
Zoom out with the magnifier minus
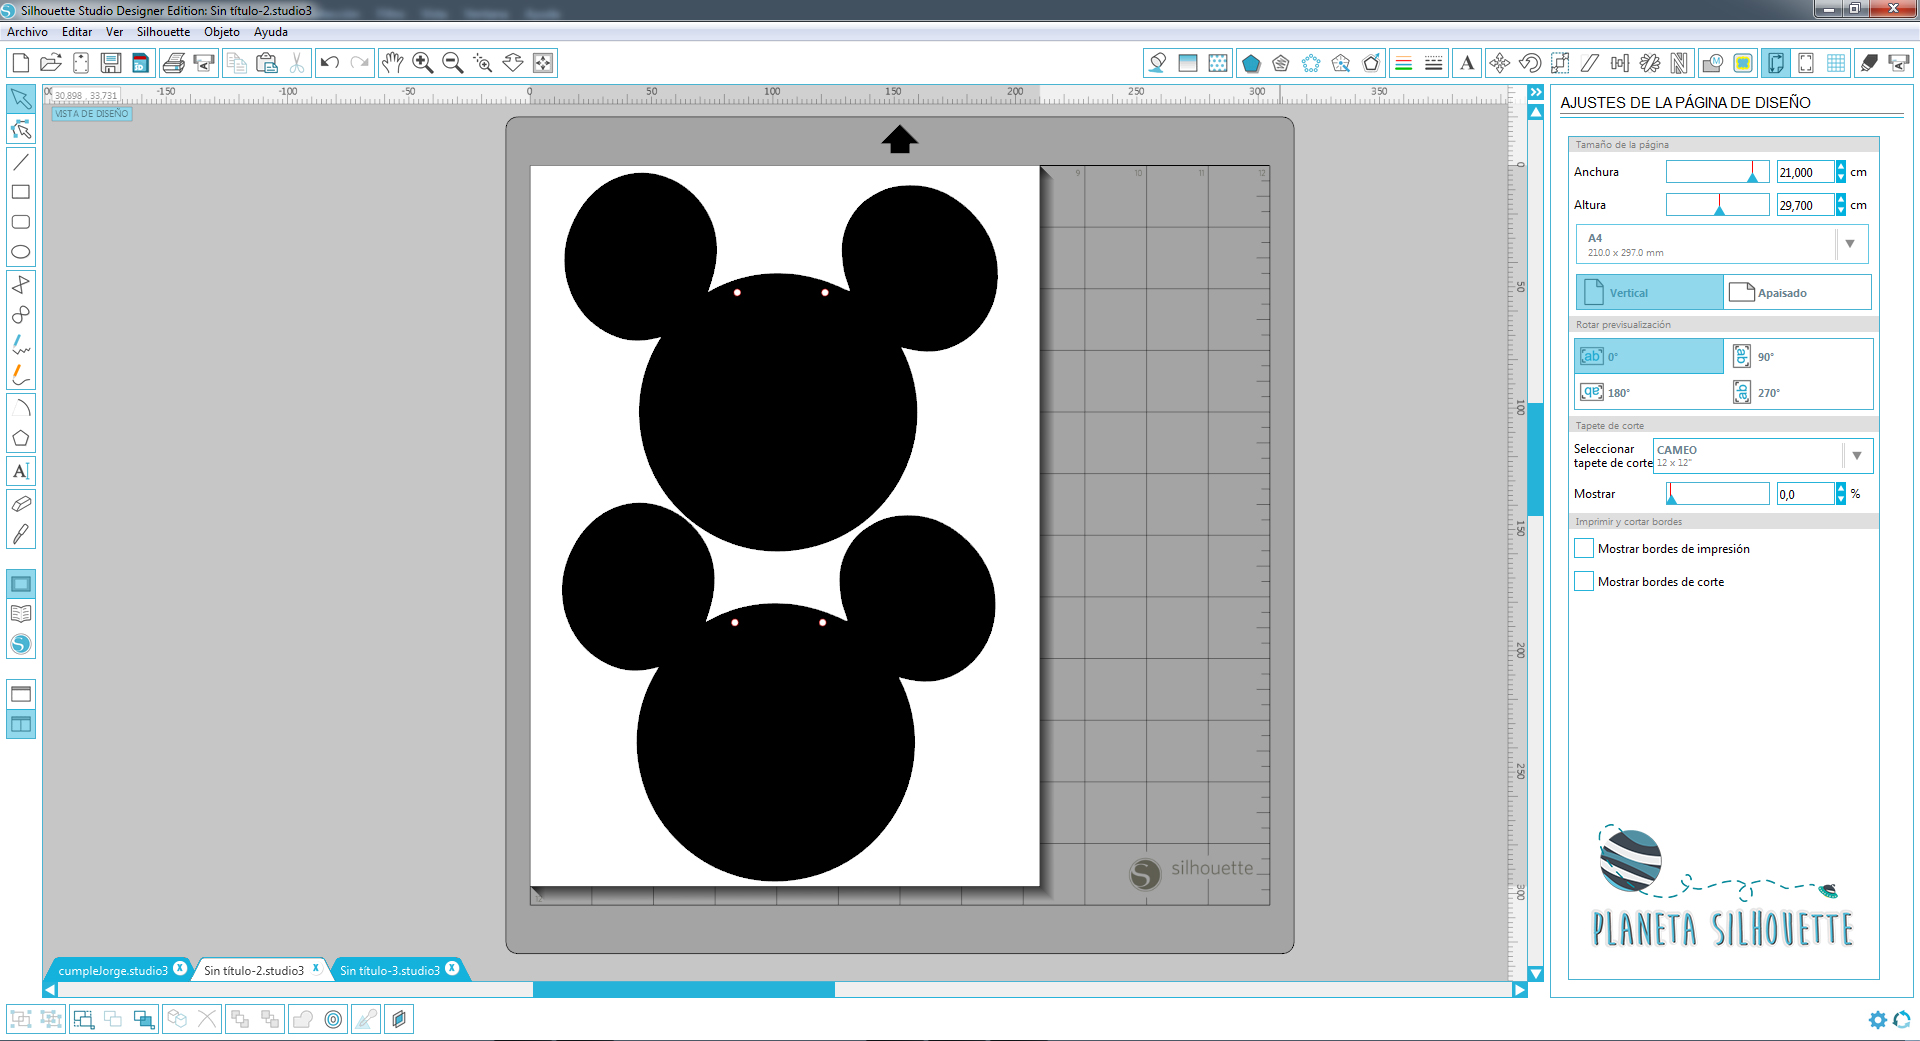coord(452,63)
